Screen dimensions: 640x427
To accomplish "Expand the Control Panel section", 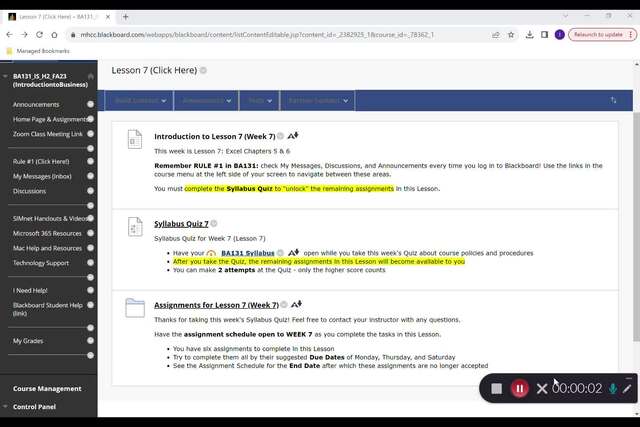I will pos(35,407).
